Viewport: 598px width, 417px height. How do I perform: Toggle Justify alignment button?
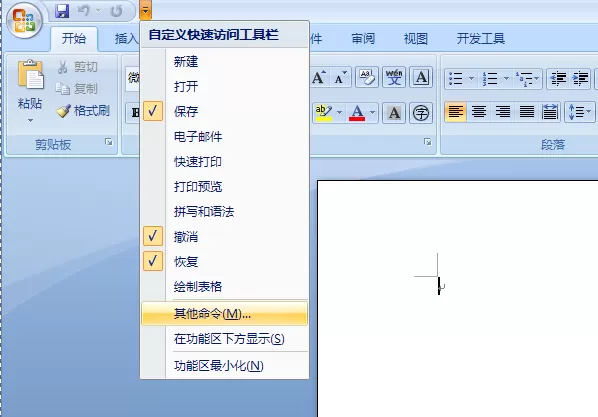tap(527, 112)
